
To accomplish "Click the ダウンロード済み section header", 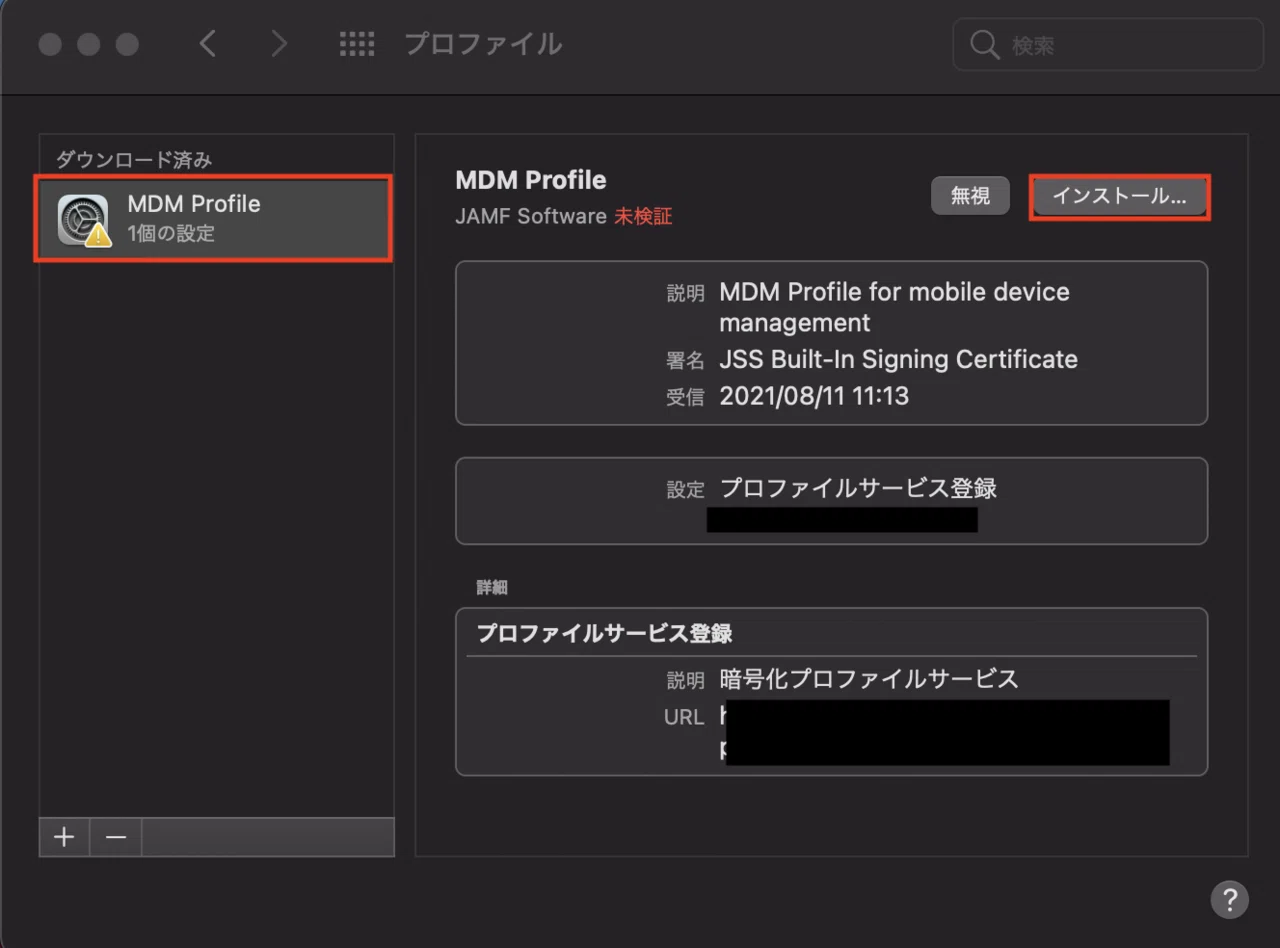I will [x=134, y=159].
